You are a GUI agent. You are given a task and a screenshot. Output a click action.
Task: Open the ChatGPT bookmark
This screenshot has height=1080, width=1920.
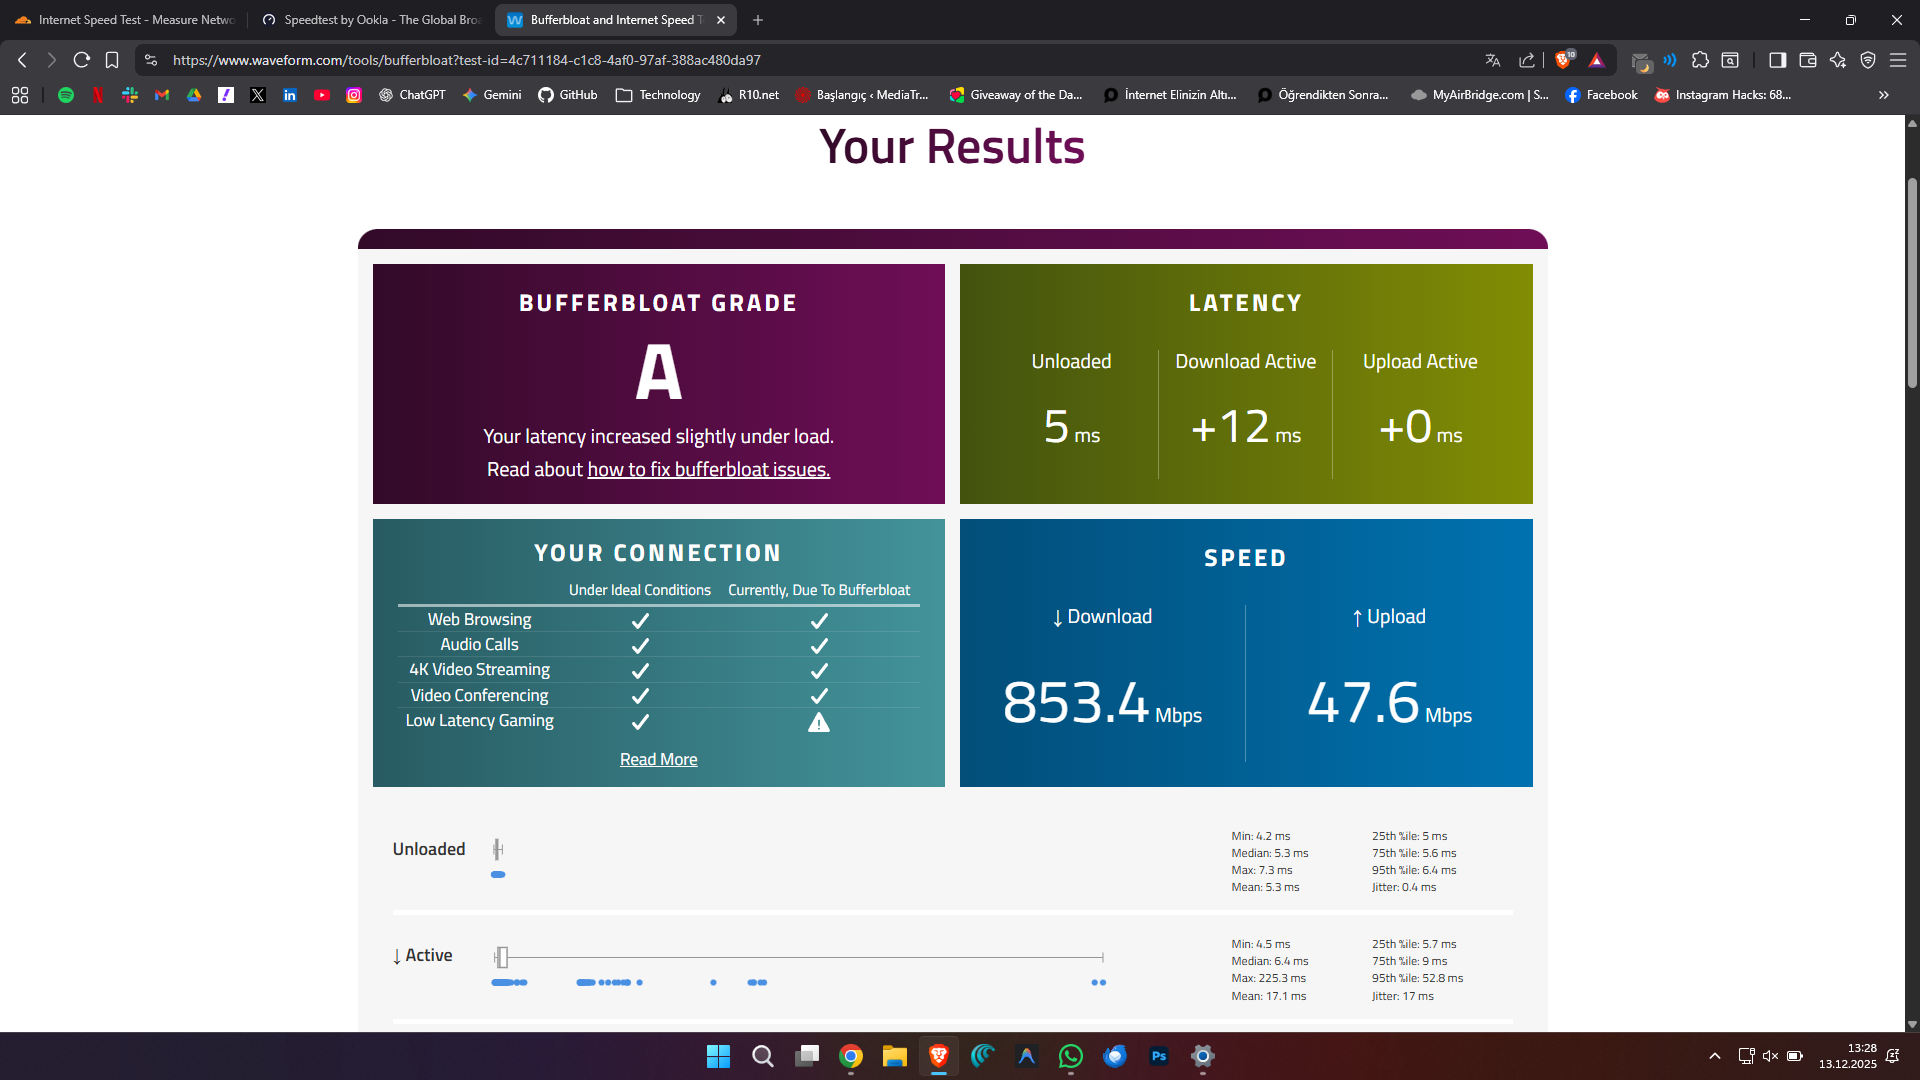[x=412, y=95]
